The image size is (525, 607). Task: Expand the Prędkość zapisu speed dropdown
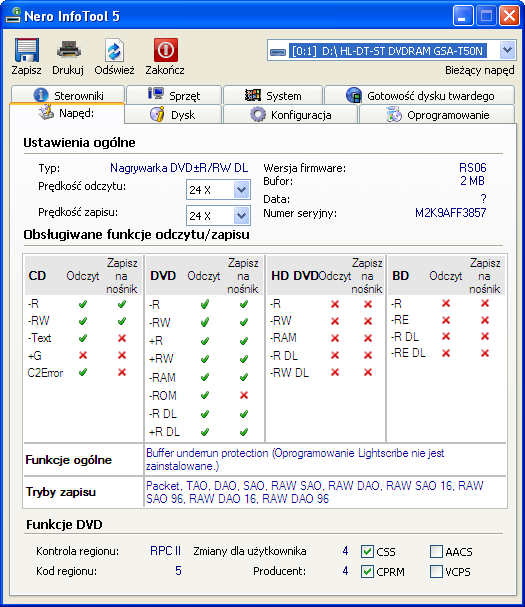[x=242, y=216]
